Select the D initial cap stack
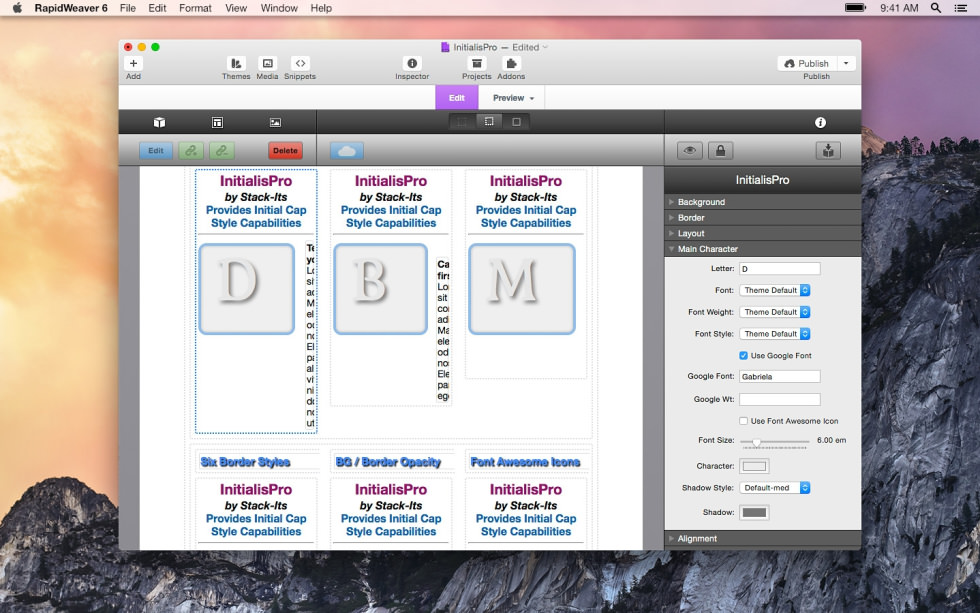The height and width of the screenshot is (613, 980). (x=246, y=289)
